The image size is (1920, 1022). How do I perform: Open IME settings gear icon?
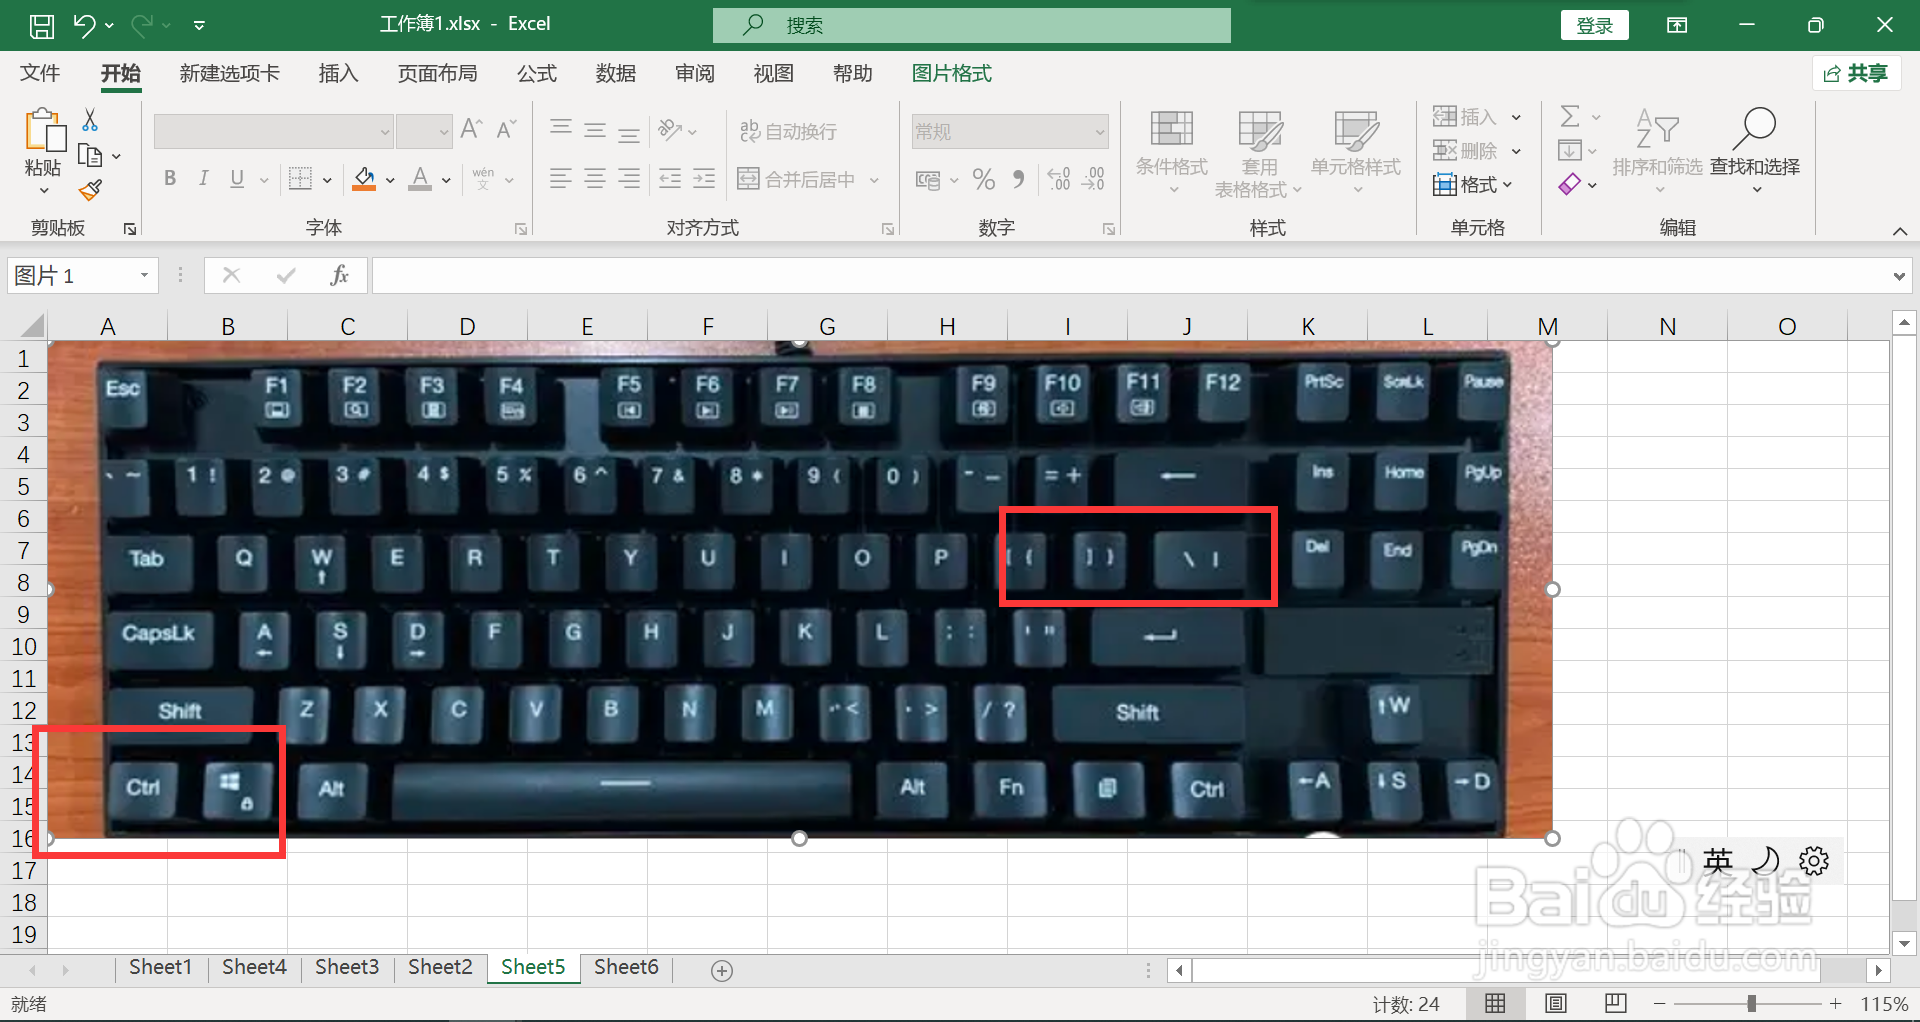click(1814, 861)
